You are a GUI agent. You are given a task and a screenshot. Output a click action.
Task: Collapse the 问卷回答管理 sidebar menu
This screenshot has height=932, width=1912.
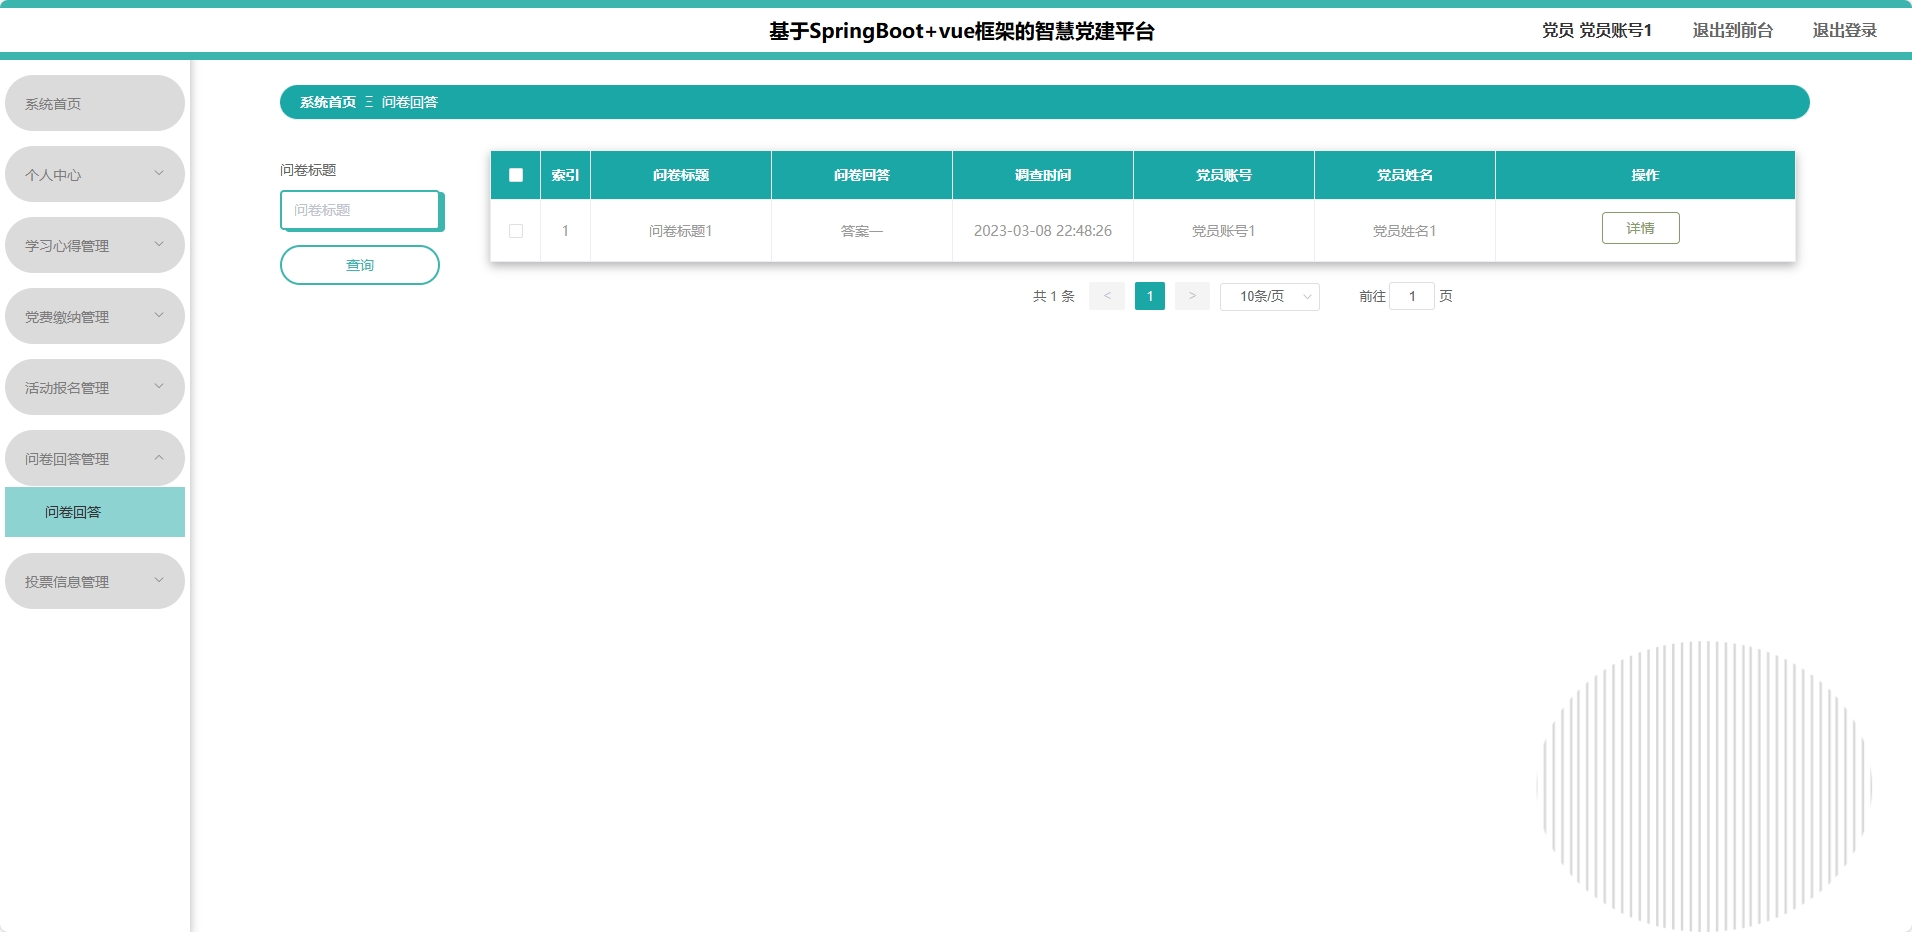pos(95,458)
